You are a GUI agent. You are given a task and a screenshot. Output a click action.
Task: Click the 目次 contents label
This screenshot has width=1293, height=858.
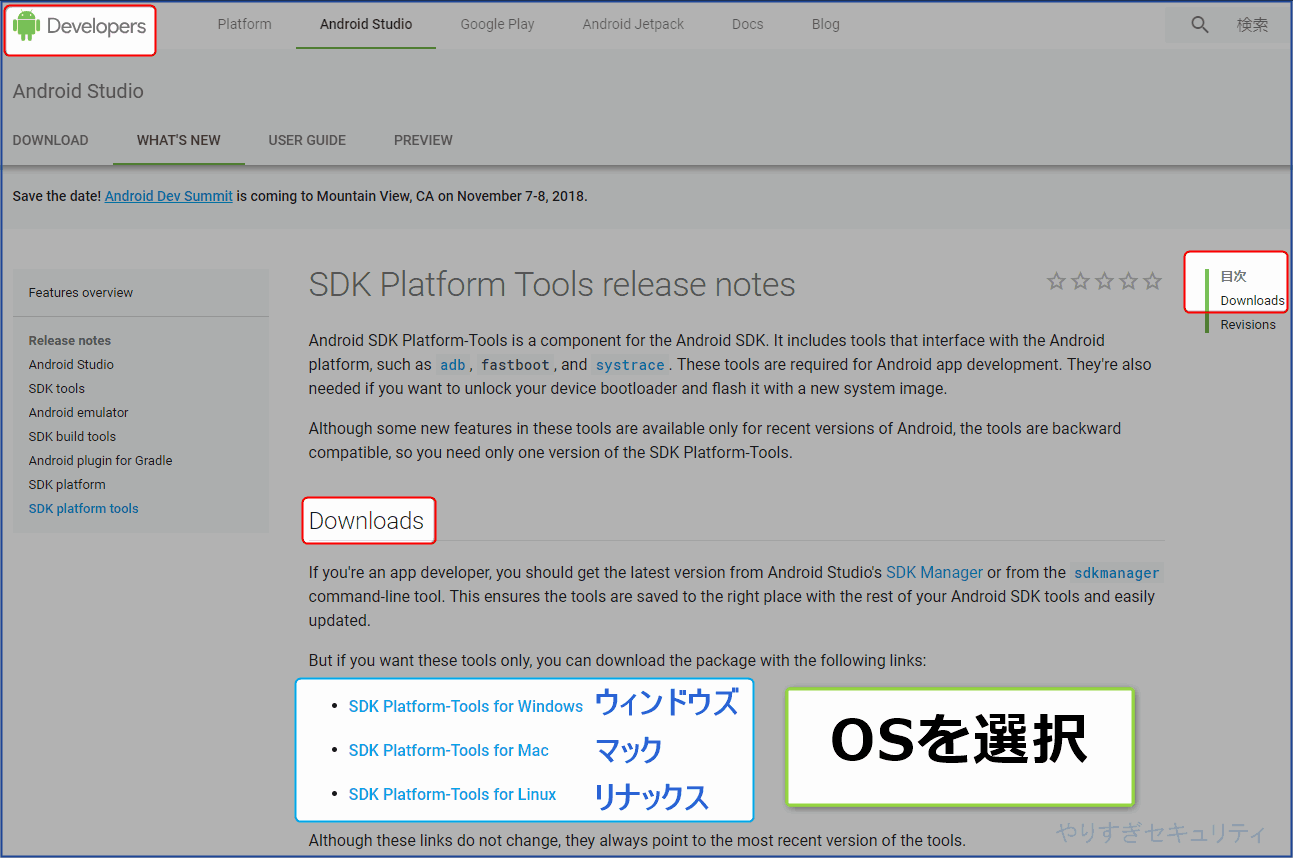coord(1234,276)
